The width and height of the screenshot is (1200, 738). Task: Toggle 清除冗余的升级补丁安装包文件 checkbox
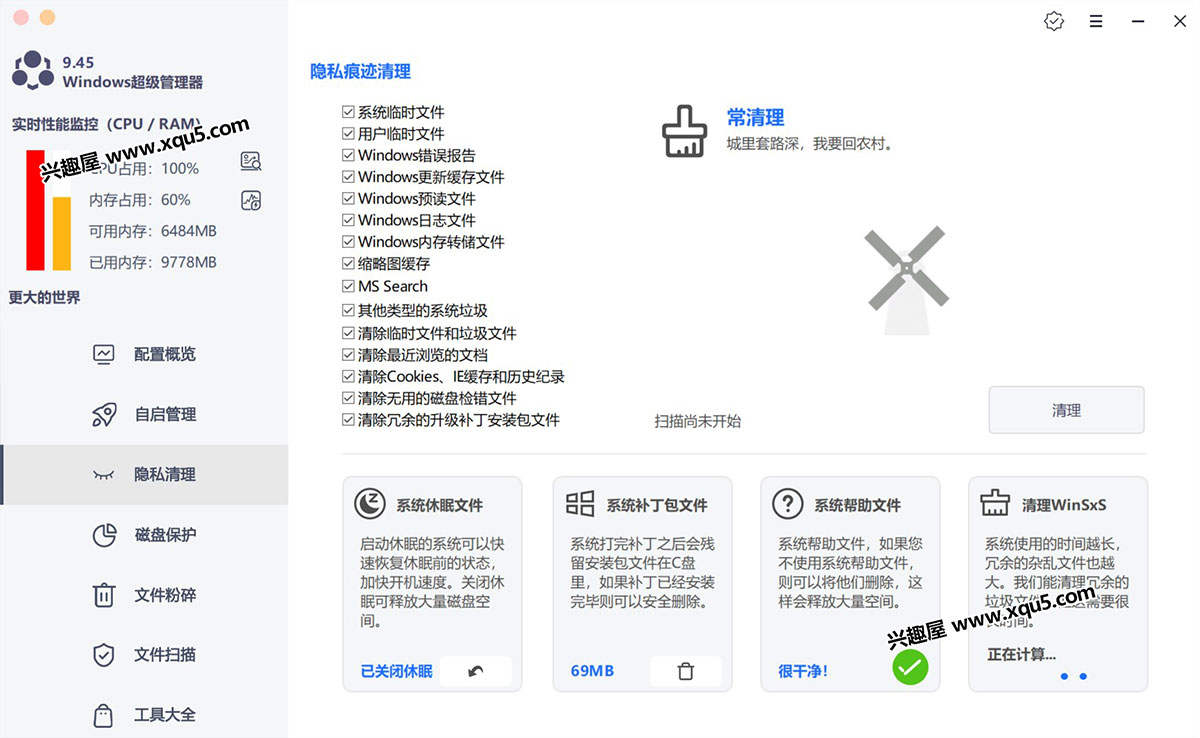(x=349, y=420)
